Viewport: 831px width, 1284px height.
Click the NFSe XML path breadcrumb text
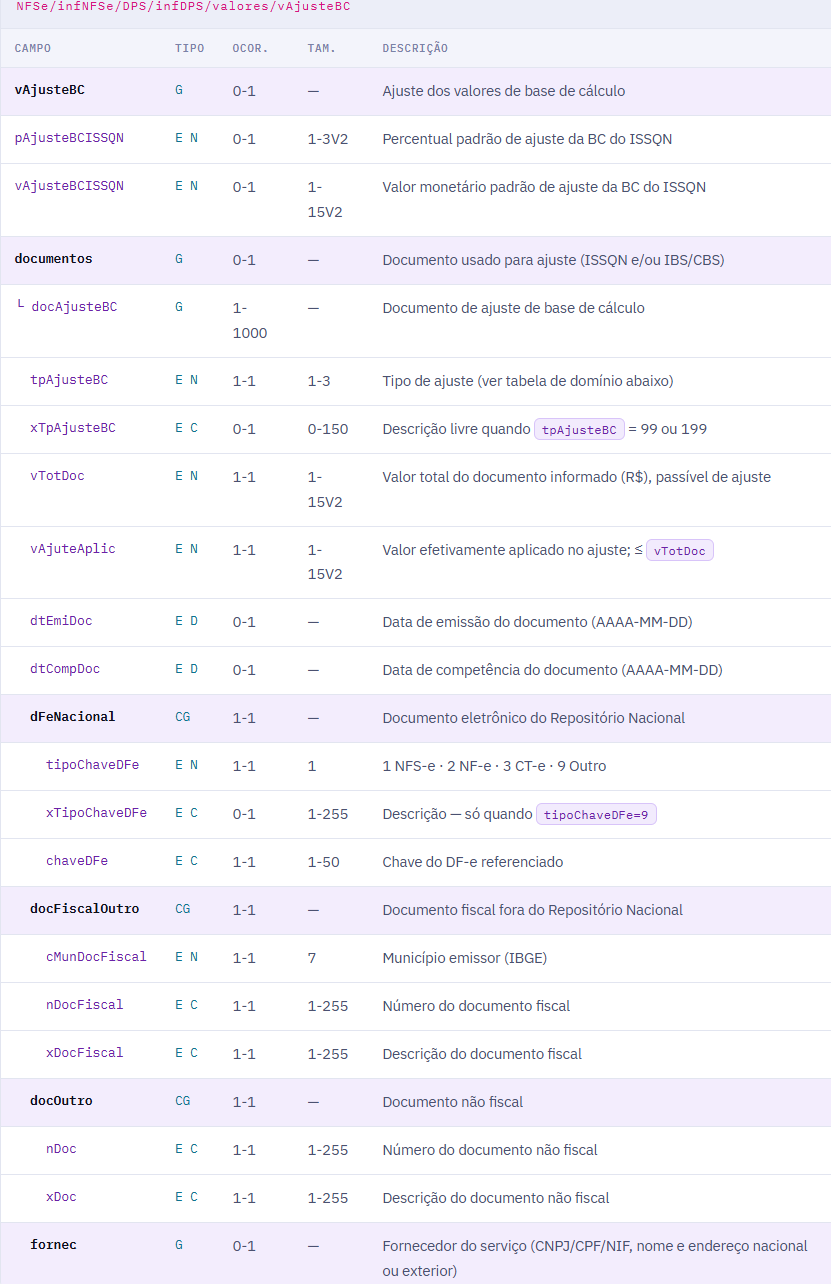[183, 6]
